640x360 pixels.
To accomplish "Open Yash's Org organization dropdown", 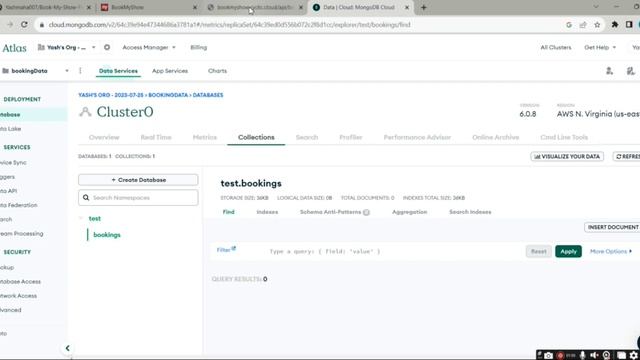I will pos(67,47).
